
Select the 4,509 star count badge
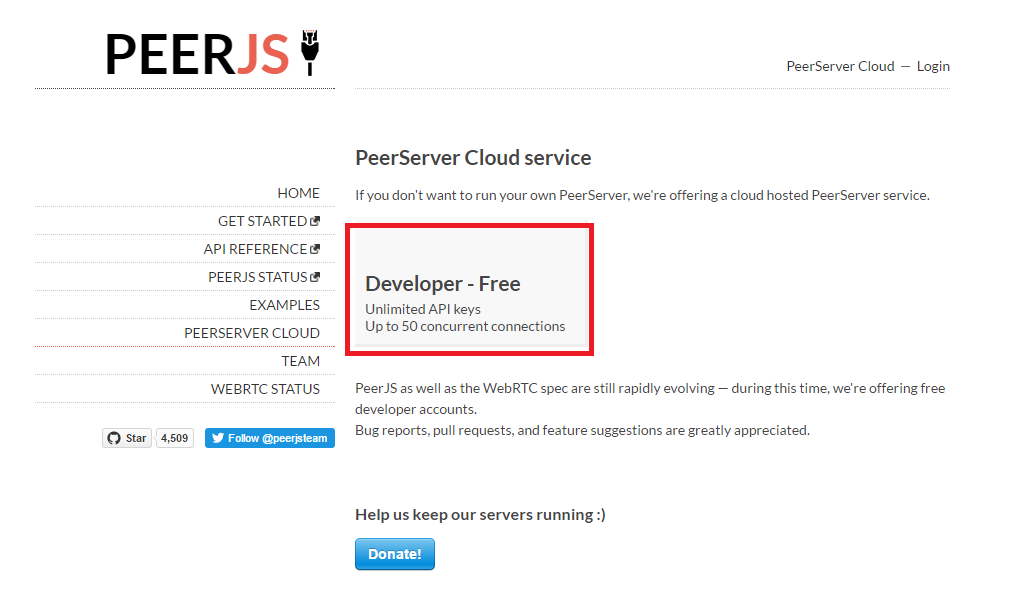(174, 437)
